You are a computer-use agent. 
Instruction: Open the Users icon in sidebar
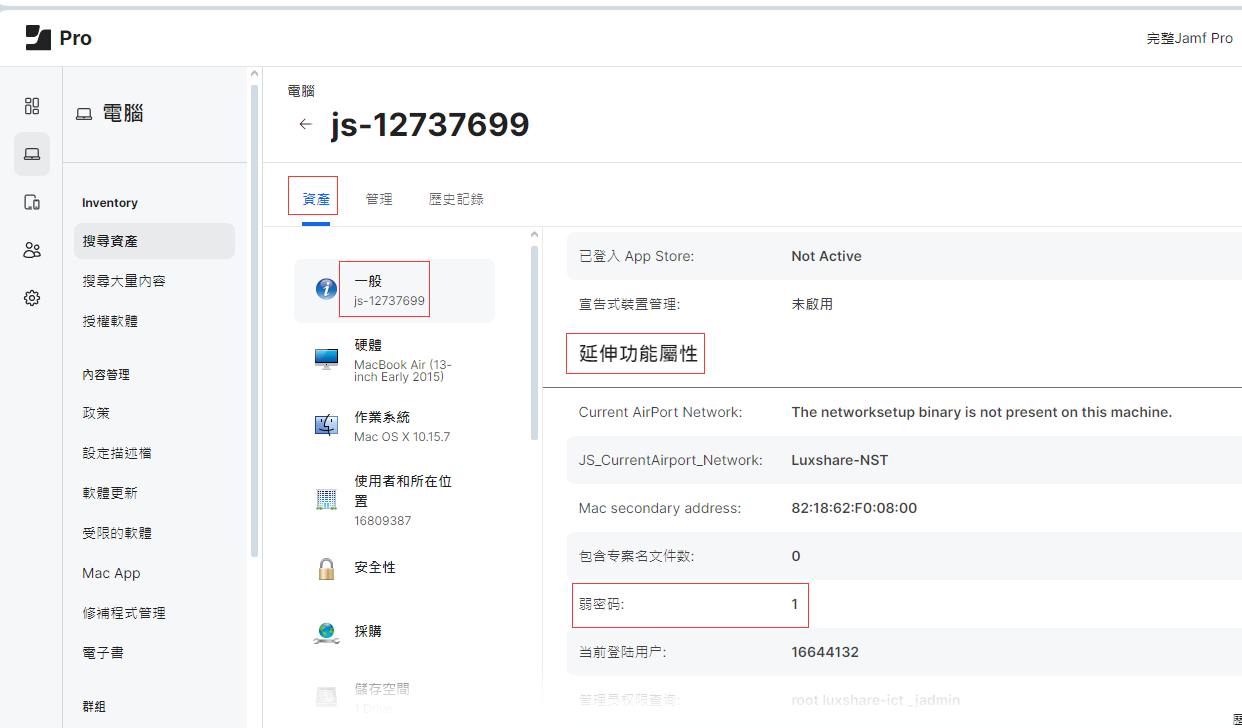pos(32,250)
